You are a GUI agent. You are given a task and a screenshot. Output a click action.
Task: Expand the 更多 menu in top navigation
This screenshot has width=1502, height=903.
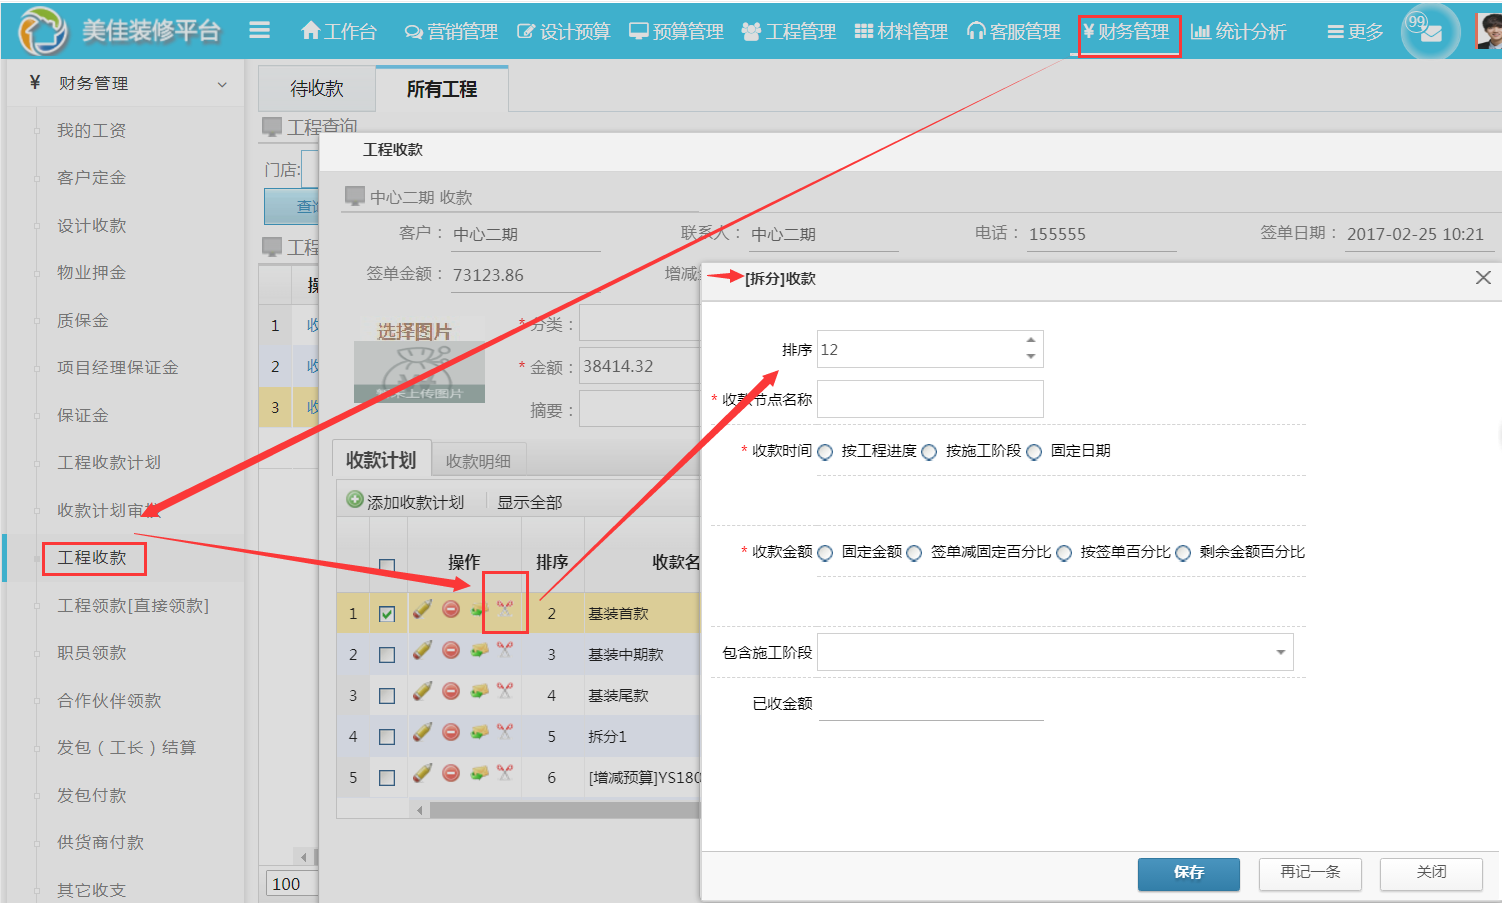pos(1354,30)
